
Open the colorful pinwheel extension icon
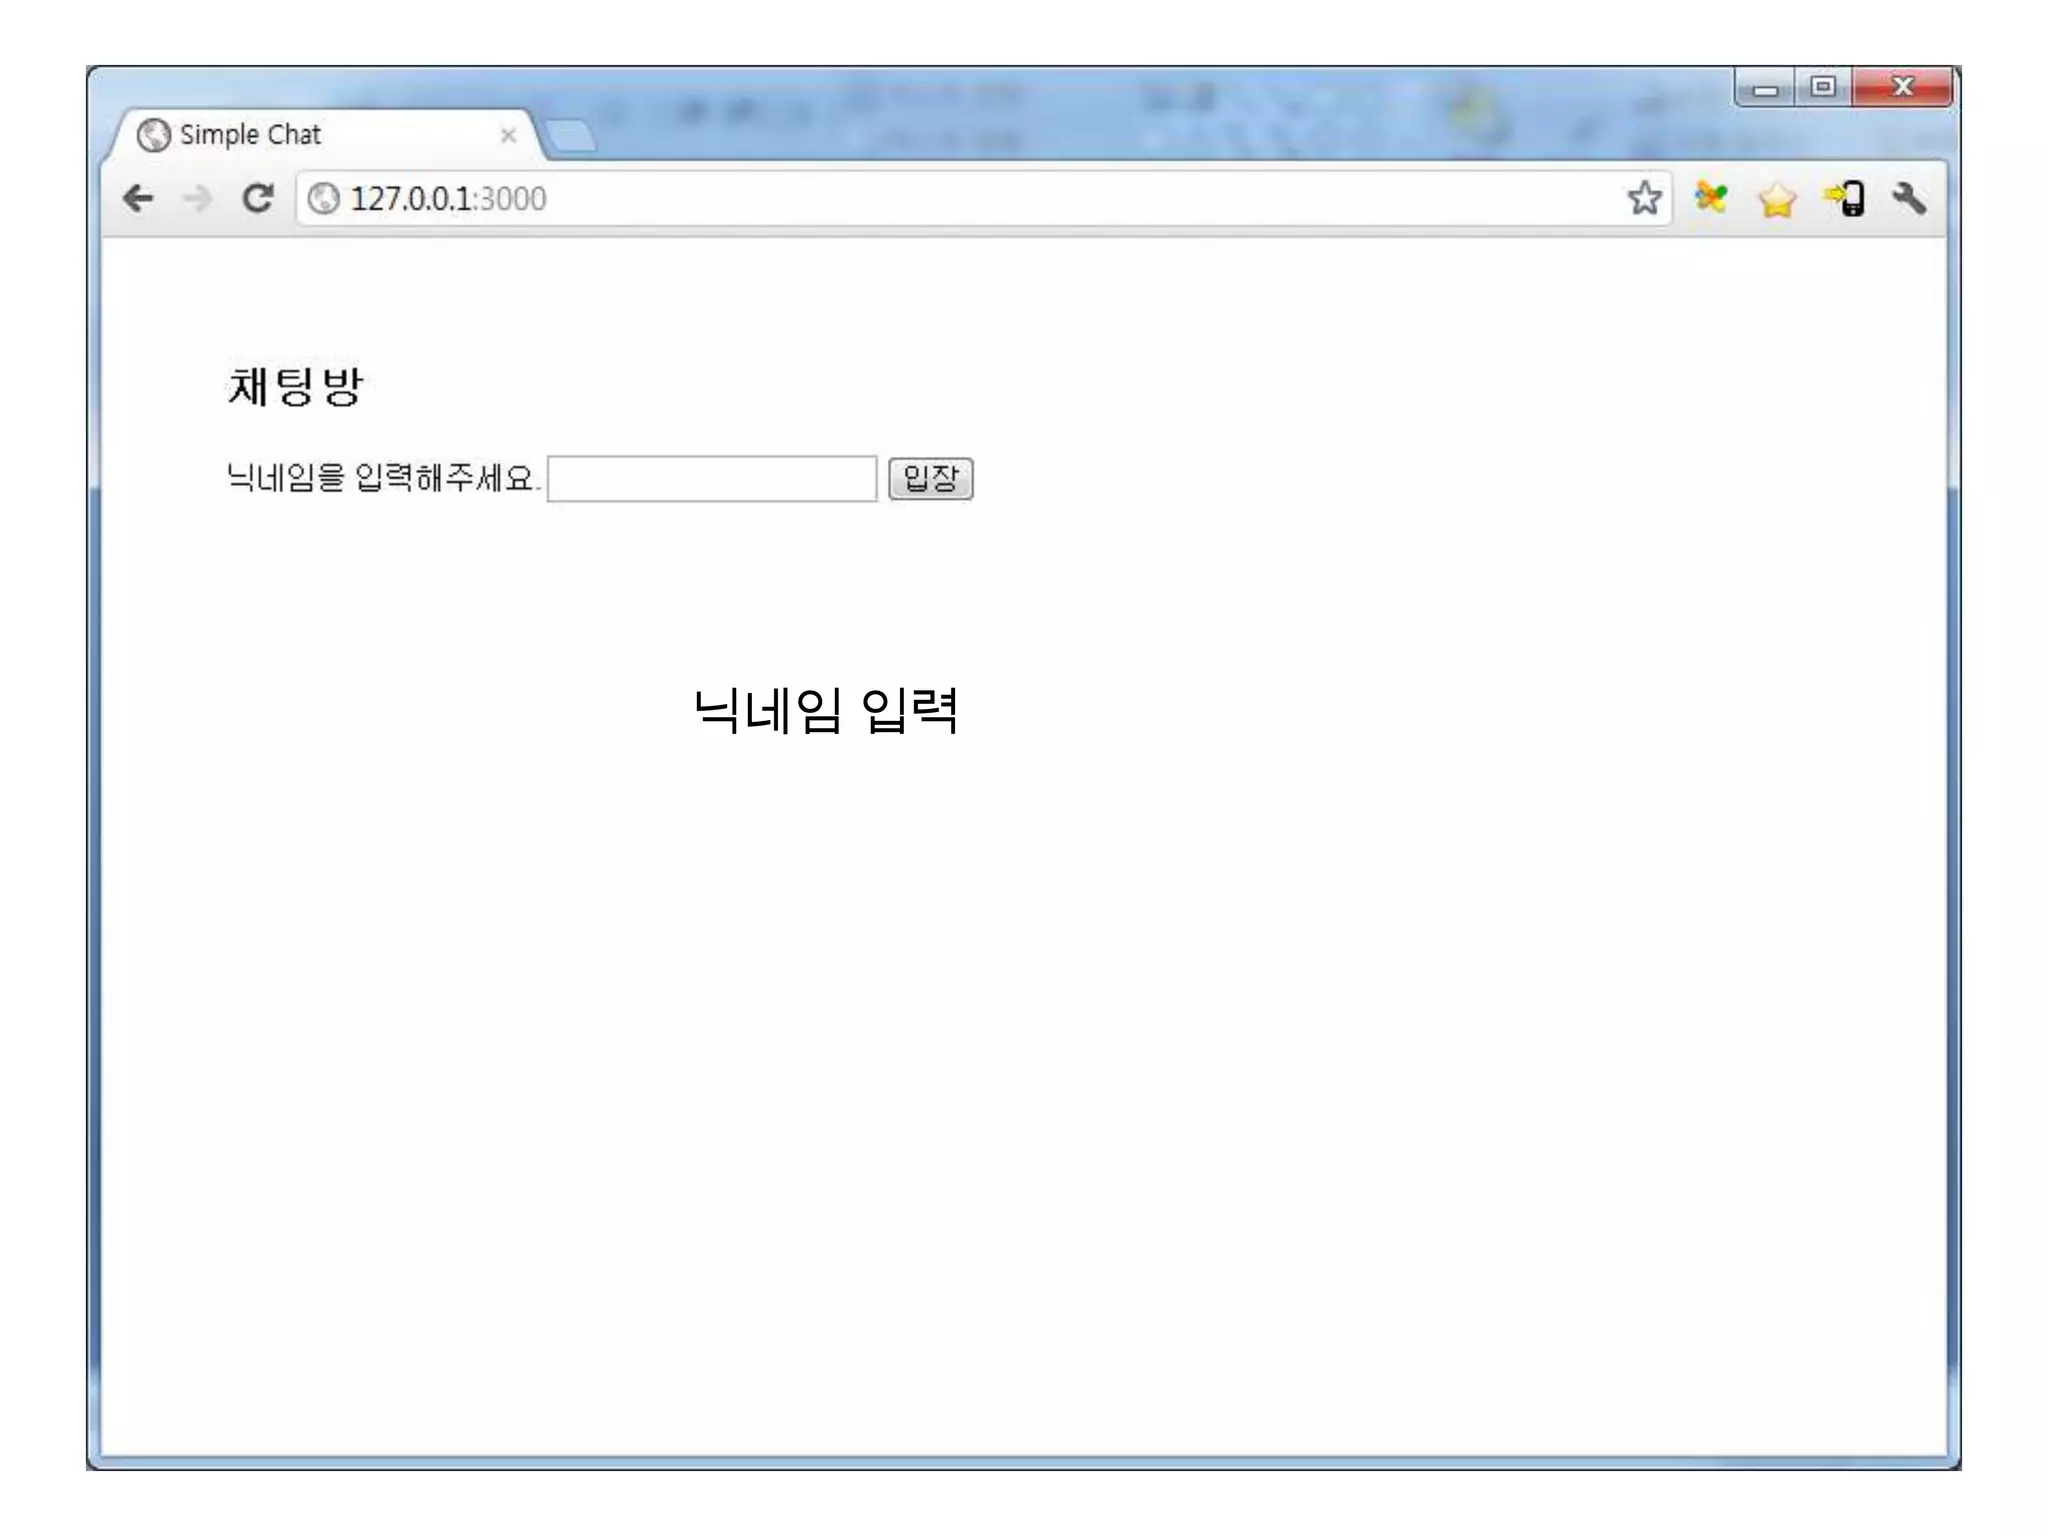(1711, 197)
